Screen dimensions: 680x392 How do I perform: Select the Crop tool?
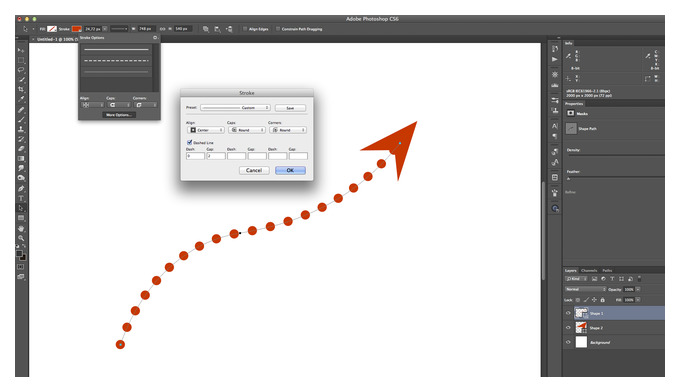point(21,89)
